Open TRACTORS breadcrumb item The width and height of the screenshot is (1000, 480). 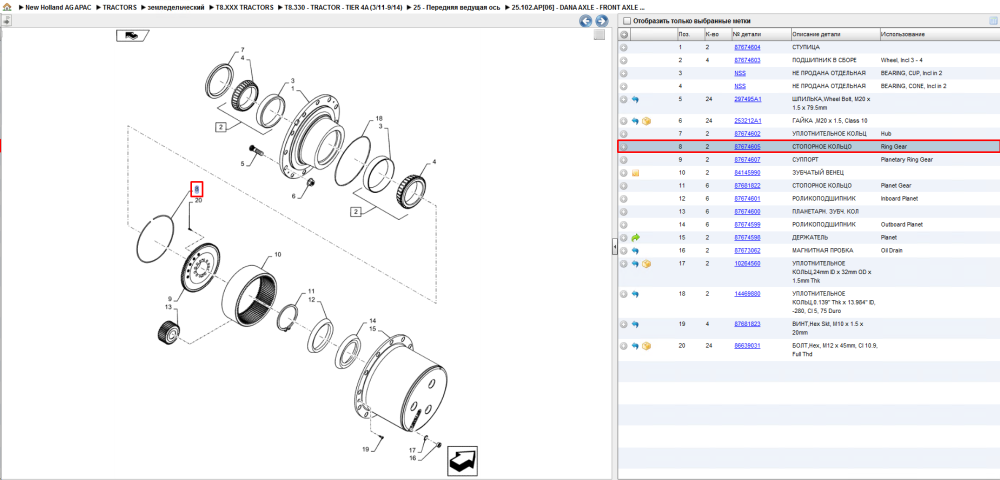119,7
